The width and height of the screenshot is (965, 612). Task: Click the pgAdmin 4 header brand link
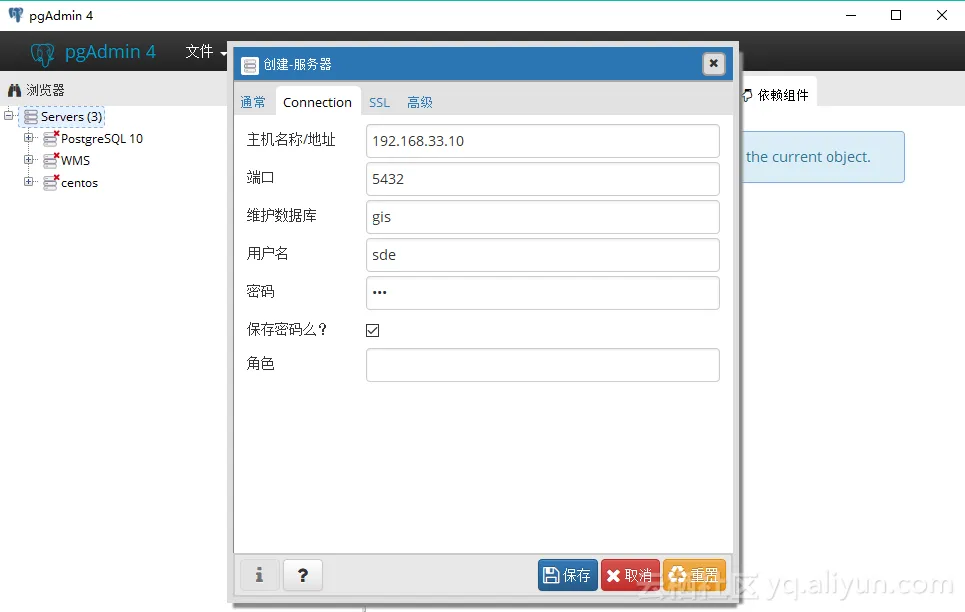pos(94,52)
